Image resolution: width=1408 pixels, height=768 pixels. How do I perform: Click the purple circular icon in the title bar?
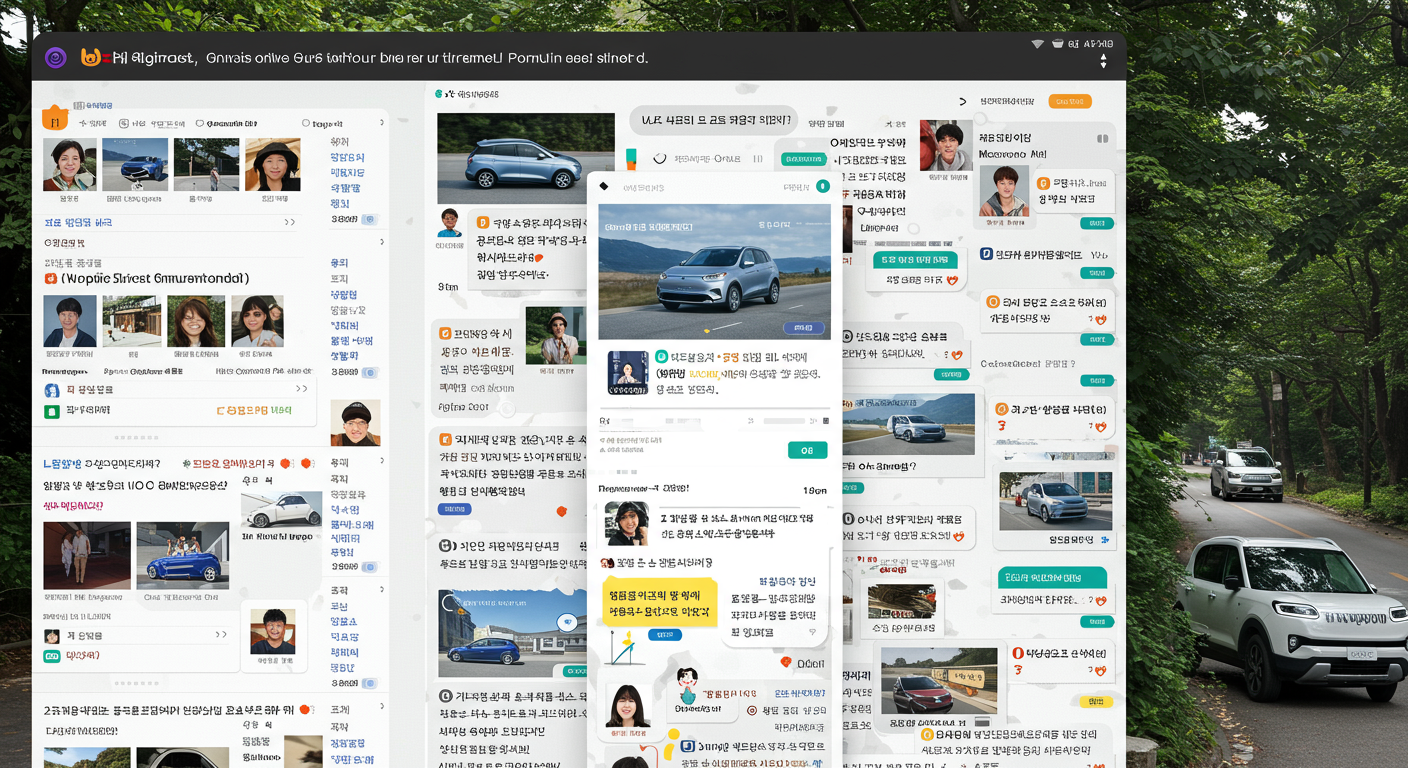click(x=55, y=58)
